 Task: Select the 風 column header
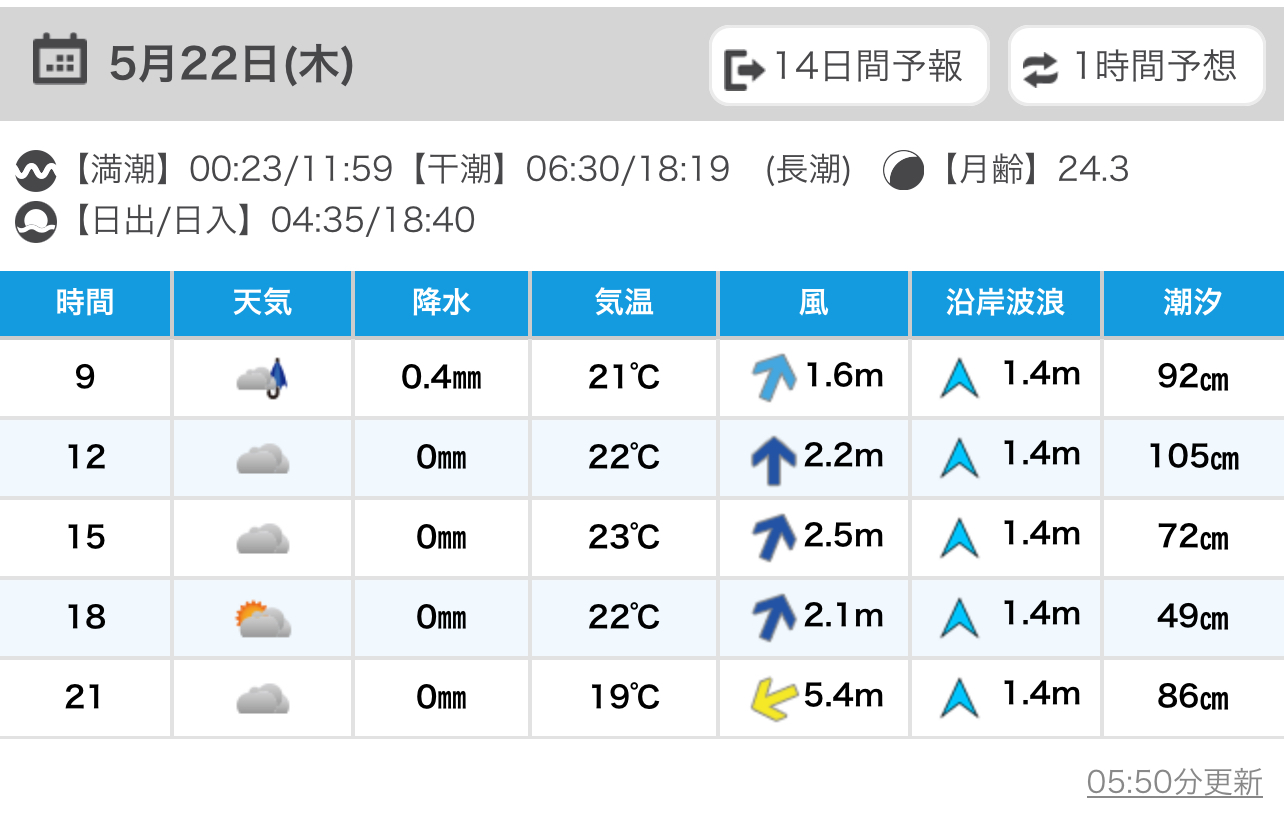(814, 303)
